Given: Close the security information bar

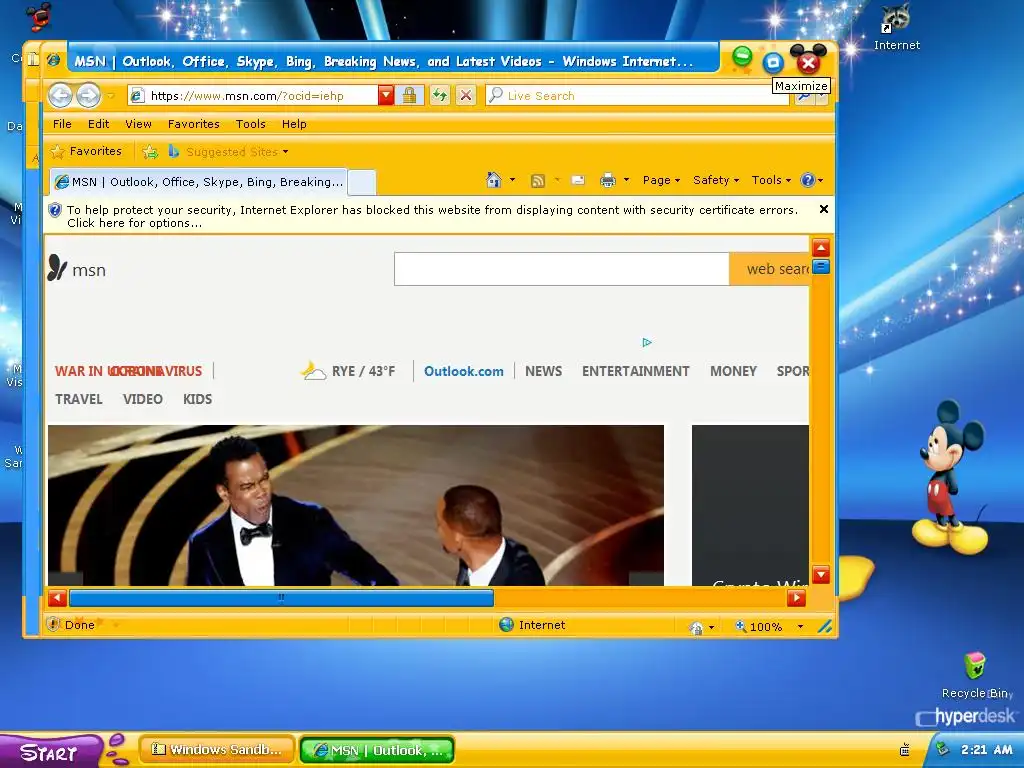Looking at the screenshot, I should point(824,209).
